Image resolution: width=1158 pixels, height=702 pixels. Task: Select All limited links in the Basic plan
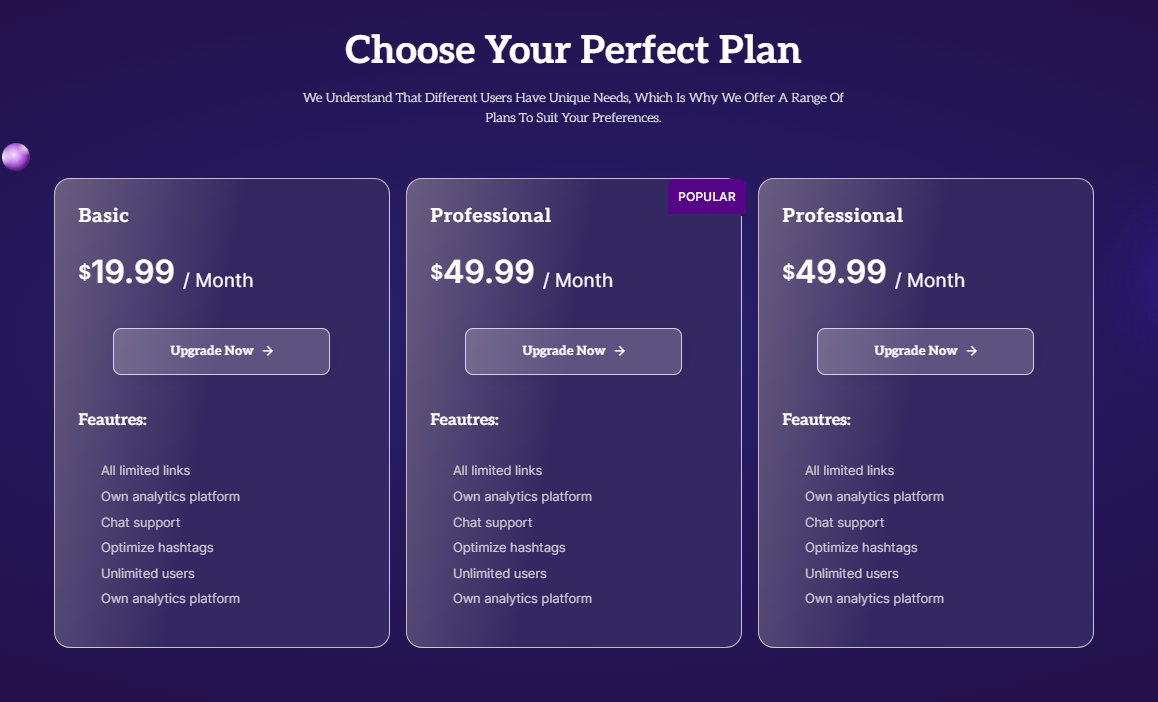click(x=145, y=471)
